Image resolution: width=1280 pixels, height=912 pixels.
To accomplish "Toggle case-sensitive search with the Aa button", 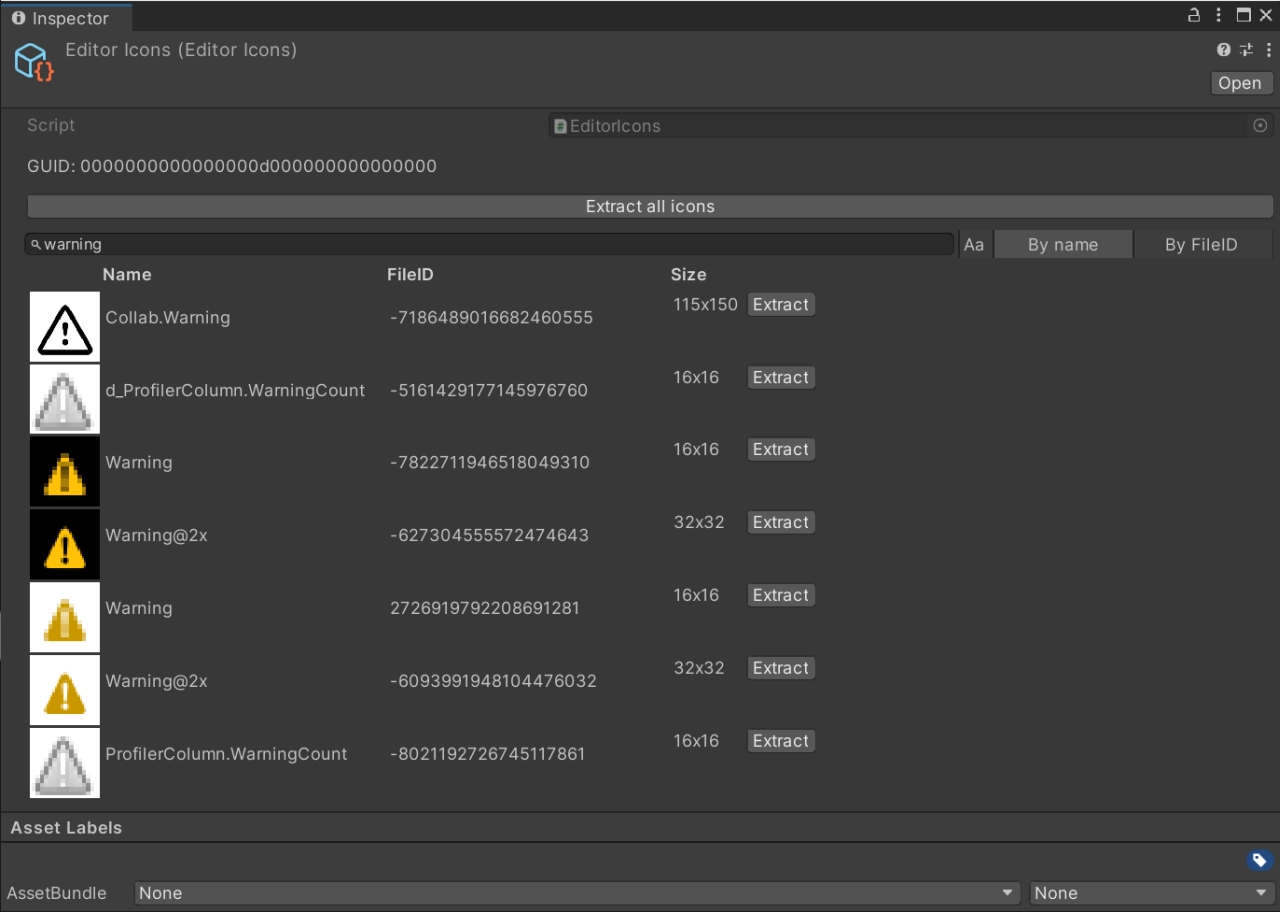I will pyautogui.click(x=974, y=243).
